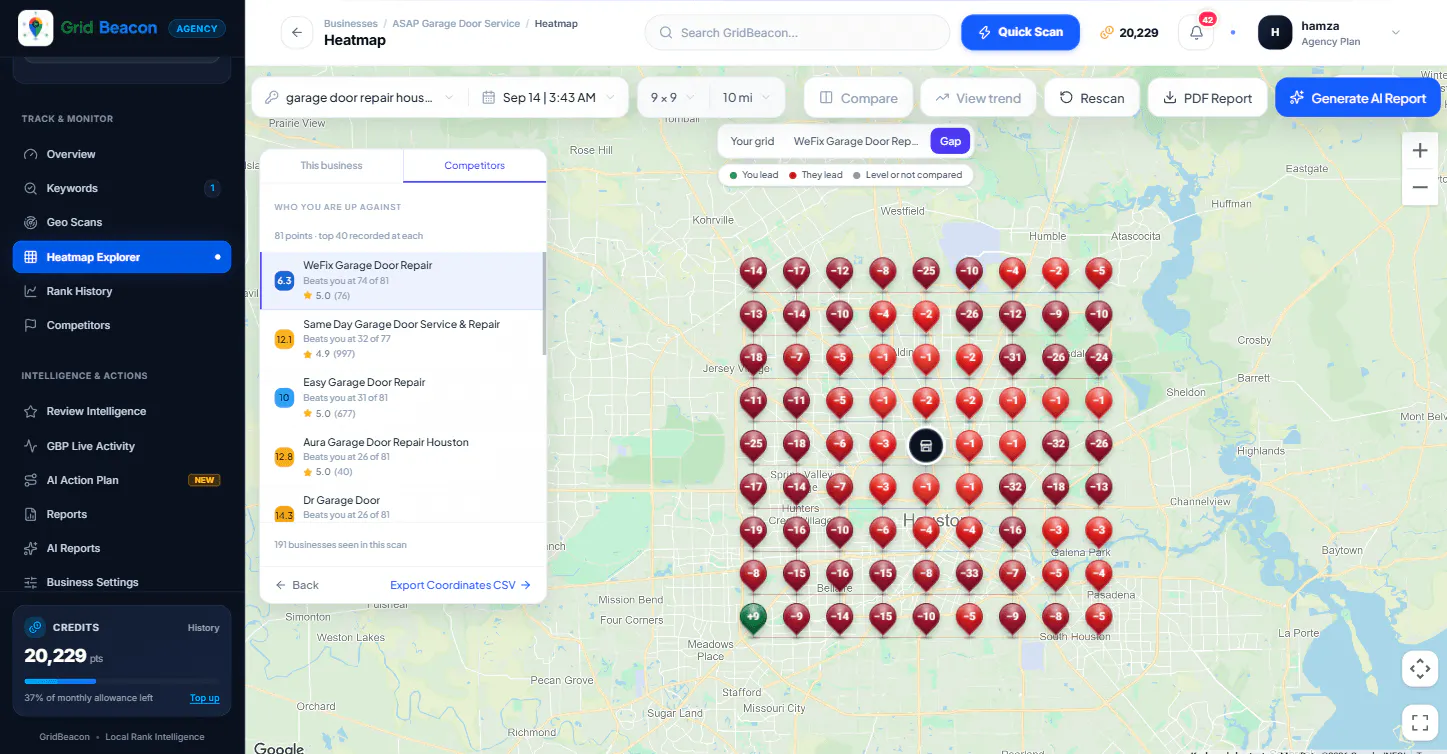Select the -19 map pin

coord(753,531)
